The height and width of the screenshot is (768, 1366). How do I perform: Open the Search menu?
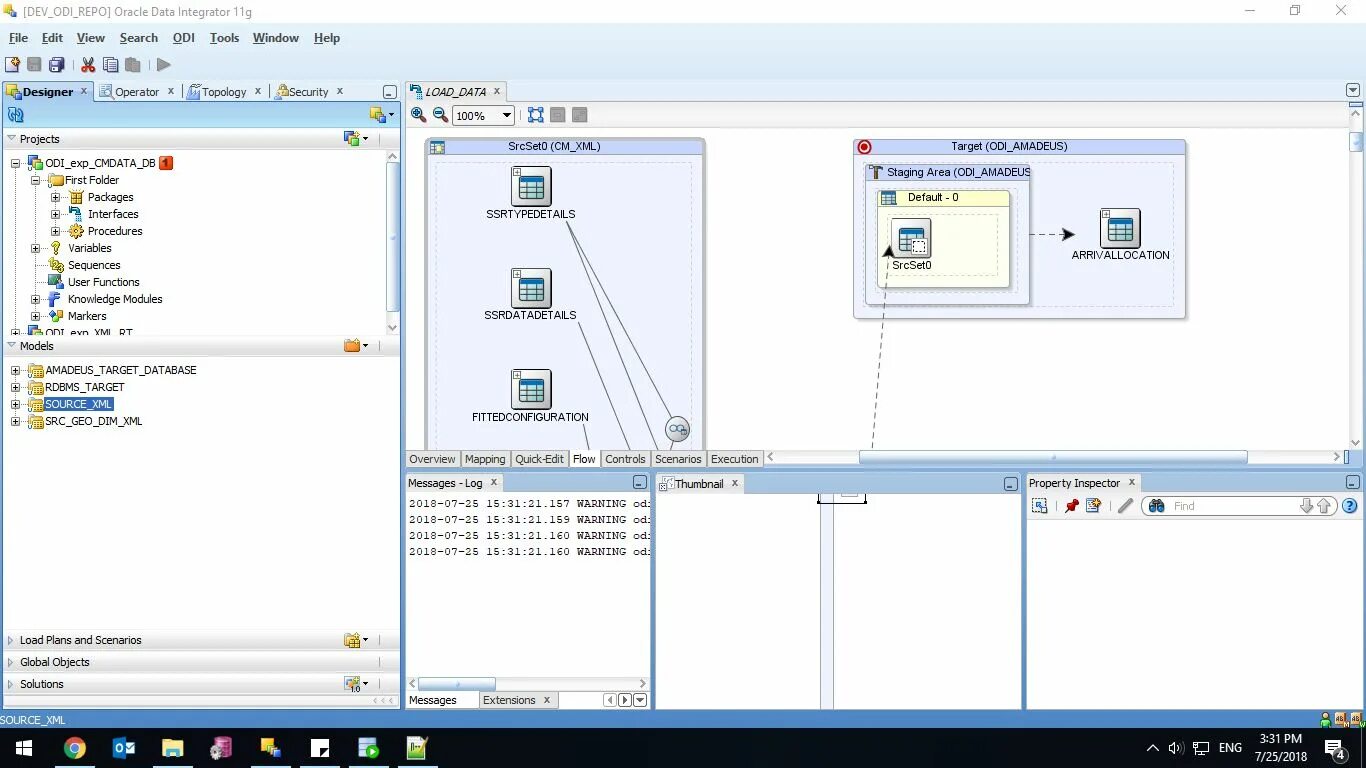click(x=139, y=38)
